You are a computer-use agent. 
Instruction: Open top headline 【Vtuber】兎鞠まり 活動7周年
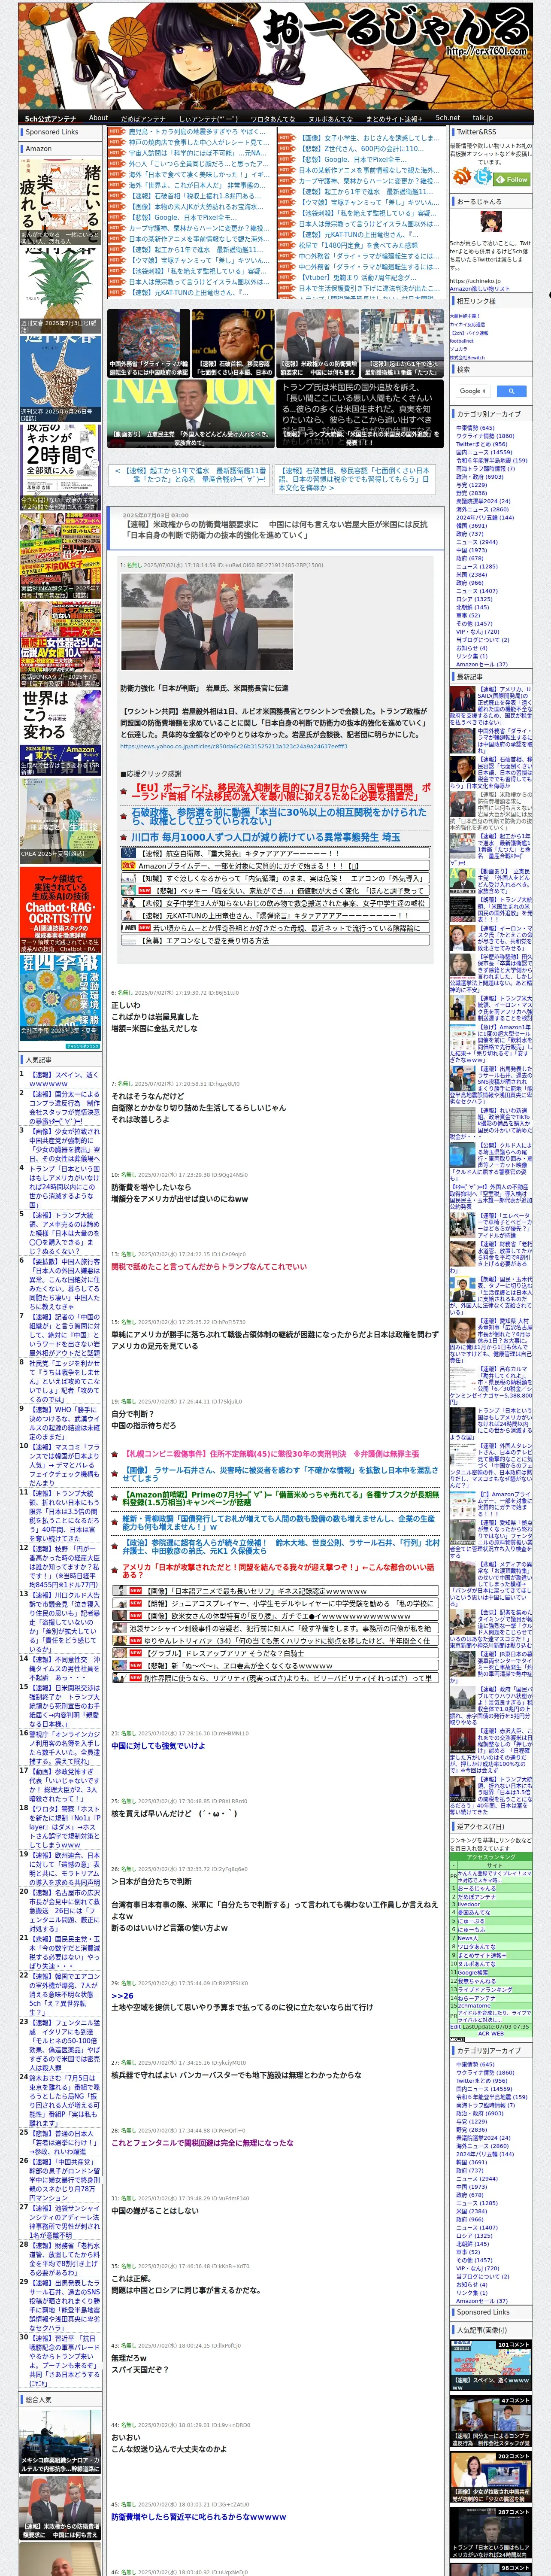[x=357, y=277]
